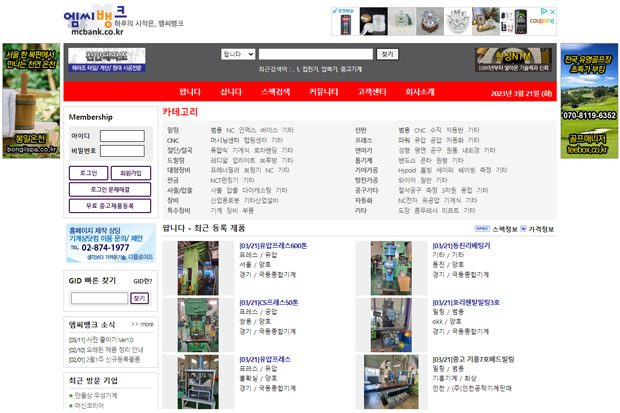Click the mcbank.co.kr site logo
This screenshot has height=413, width=620.
tap(98, 21)
